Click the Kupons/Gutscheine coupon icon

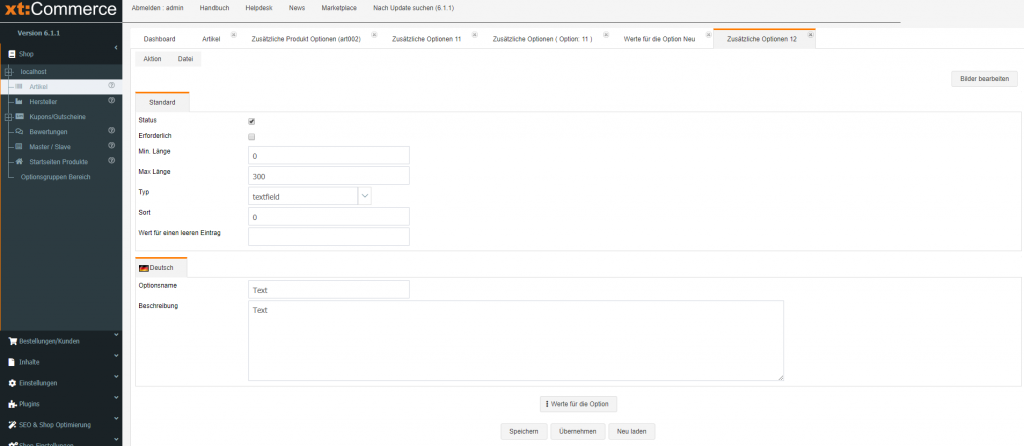tap(19, 117)
